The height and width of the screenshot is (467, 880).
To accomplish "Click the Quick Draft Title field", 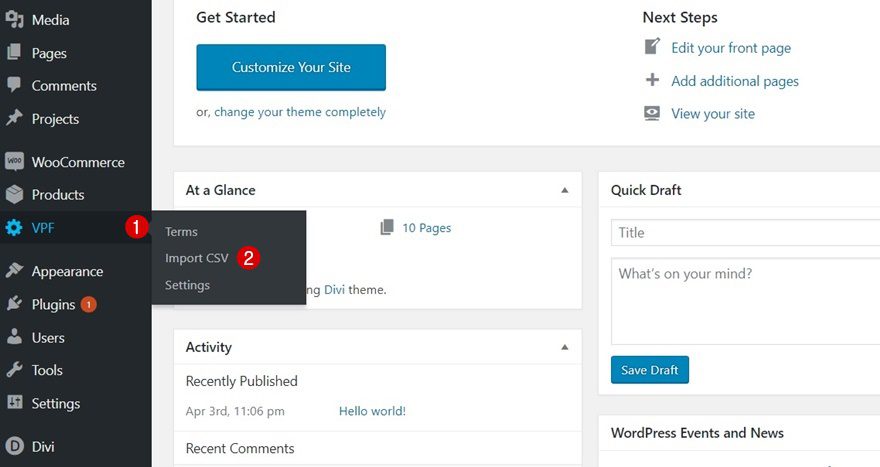I will 745,232.
